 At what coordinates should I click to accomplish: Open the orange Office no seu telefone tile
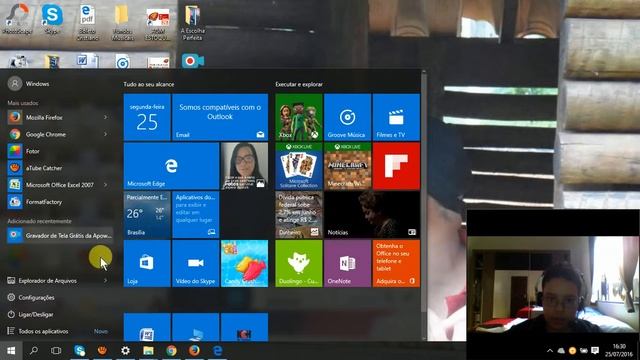click(396, 263)
